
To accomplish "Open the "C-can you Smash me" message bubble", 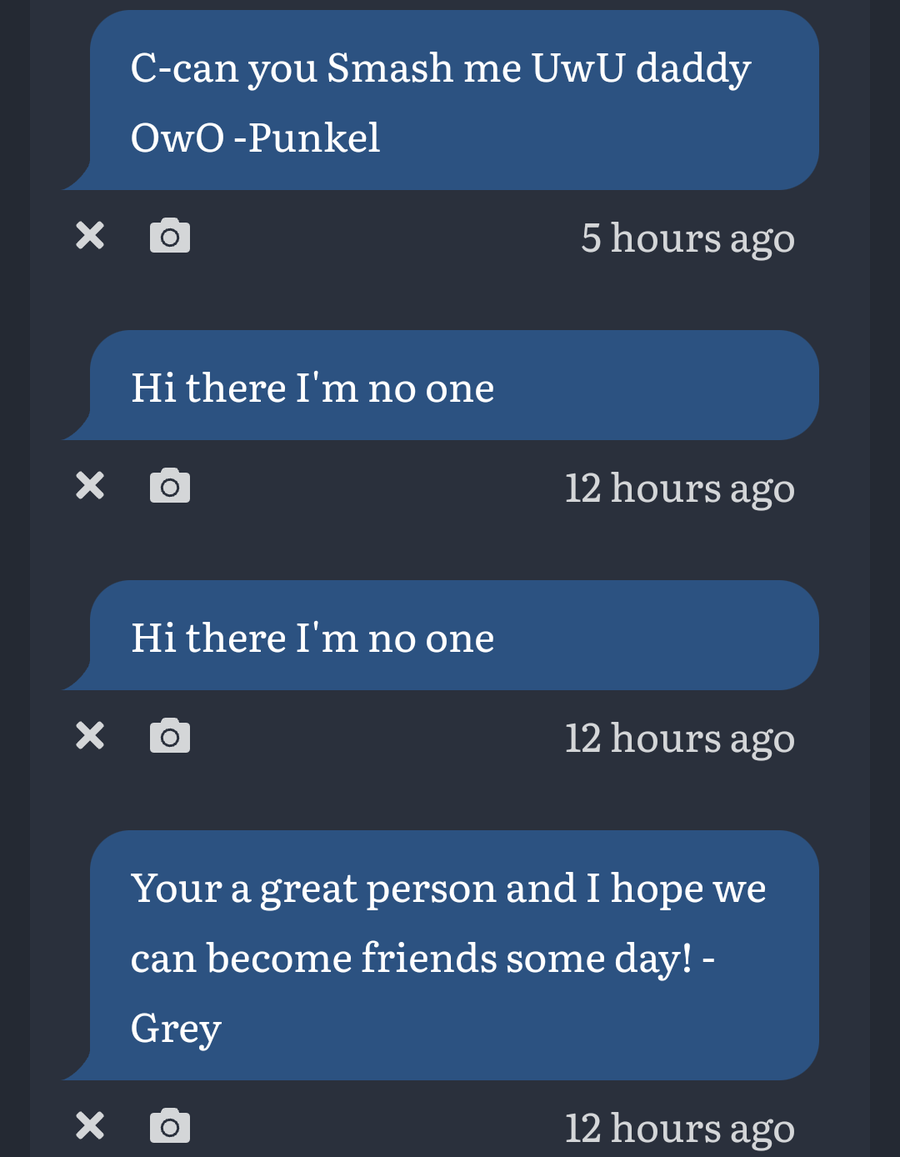I will (441, 100).
